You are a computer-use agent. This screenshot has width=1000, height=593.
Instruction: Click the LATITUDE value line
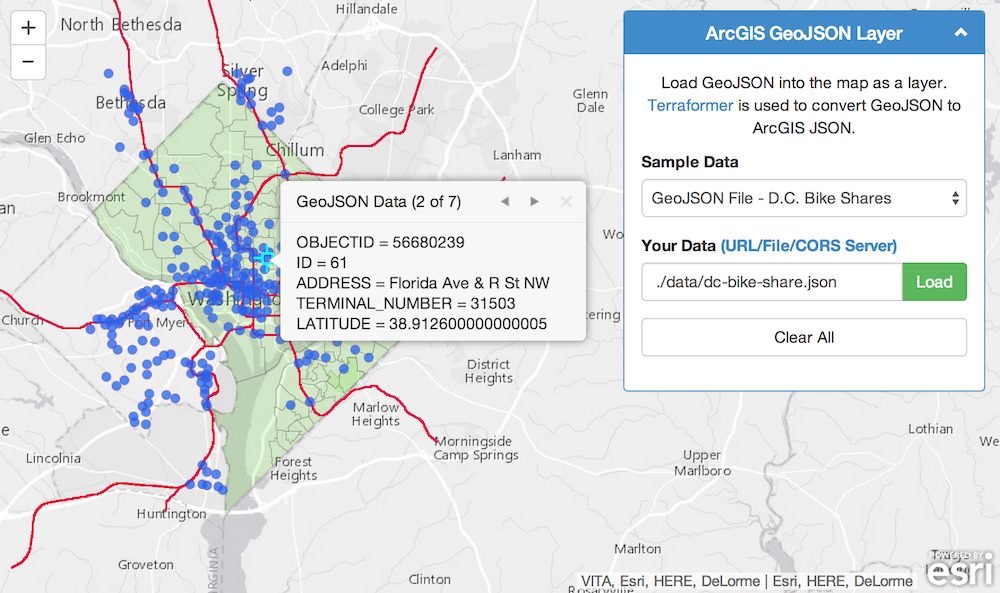point(422,324)
